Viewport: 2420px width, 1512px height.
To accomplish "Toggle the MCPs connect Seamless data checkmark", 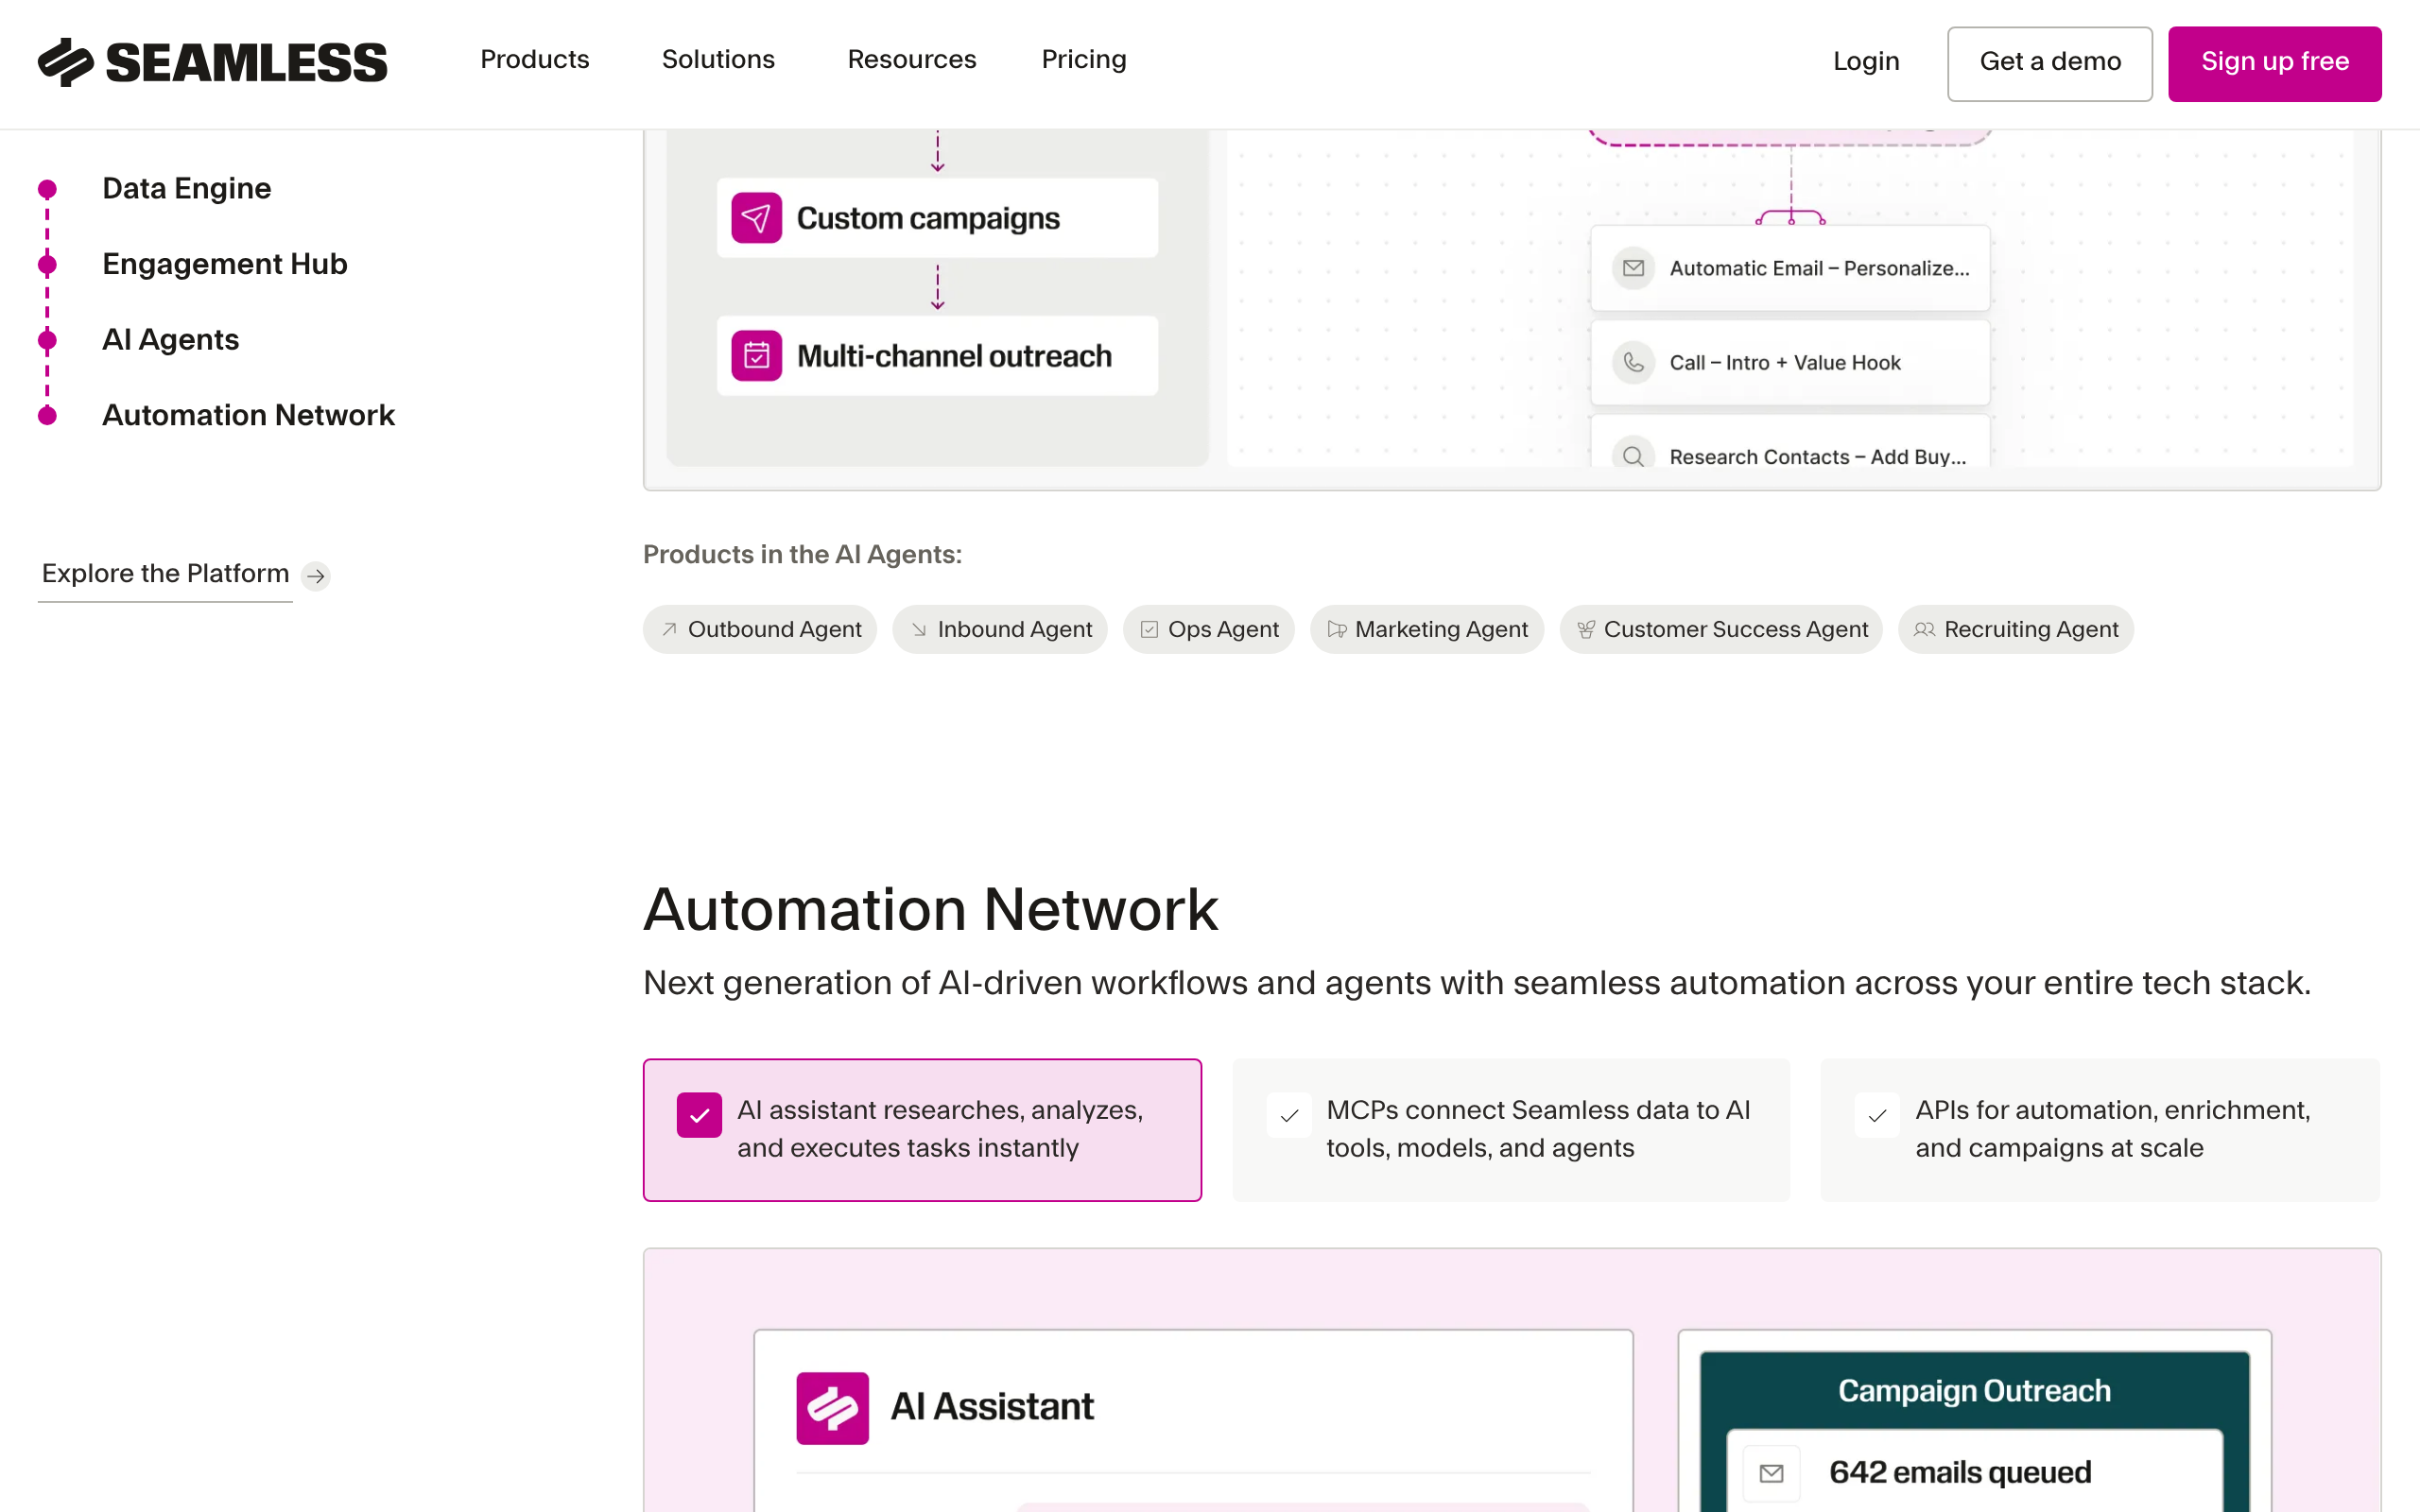I will (1289, 1115).
